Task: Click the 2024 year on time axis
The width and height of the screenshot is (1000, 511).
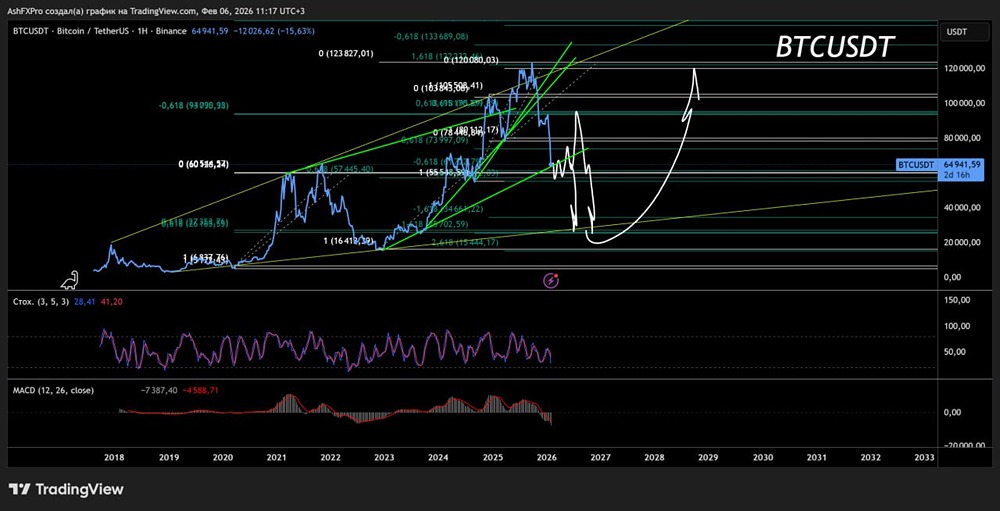Action: (438, 457)
